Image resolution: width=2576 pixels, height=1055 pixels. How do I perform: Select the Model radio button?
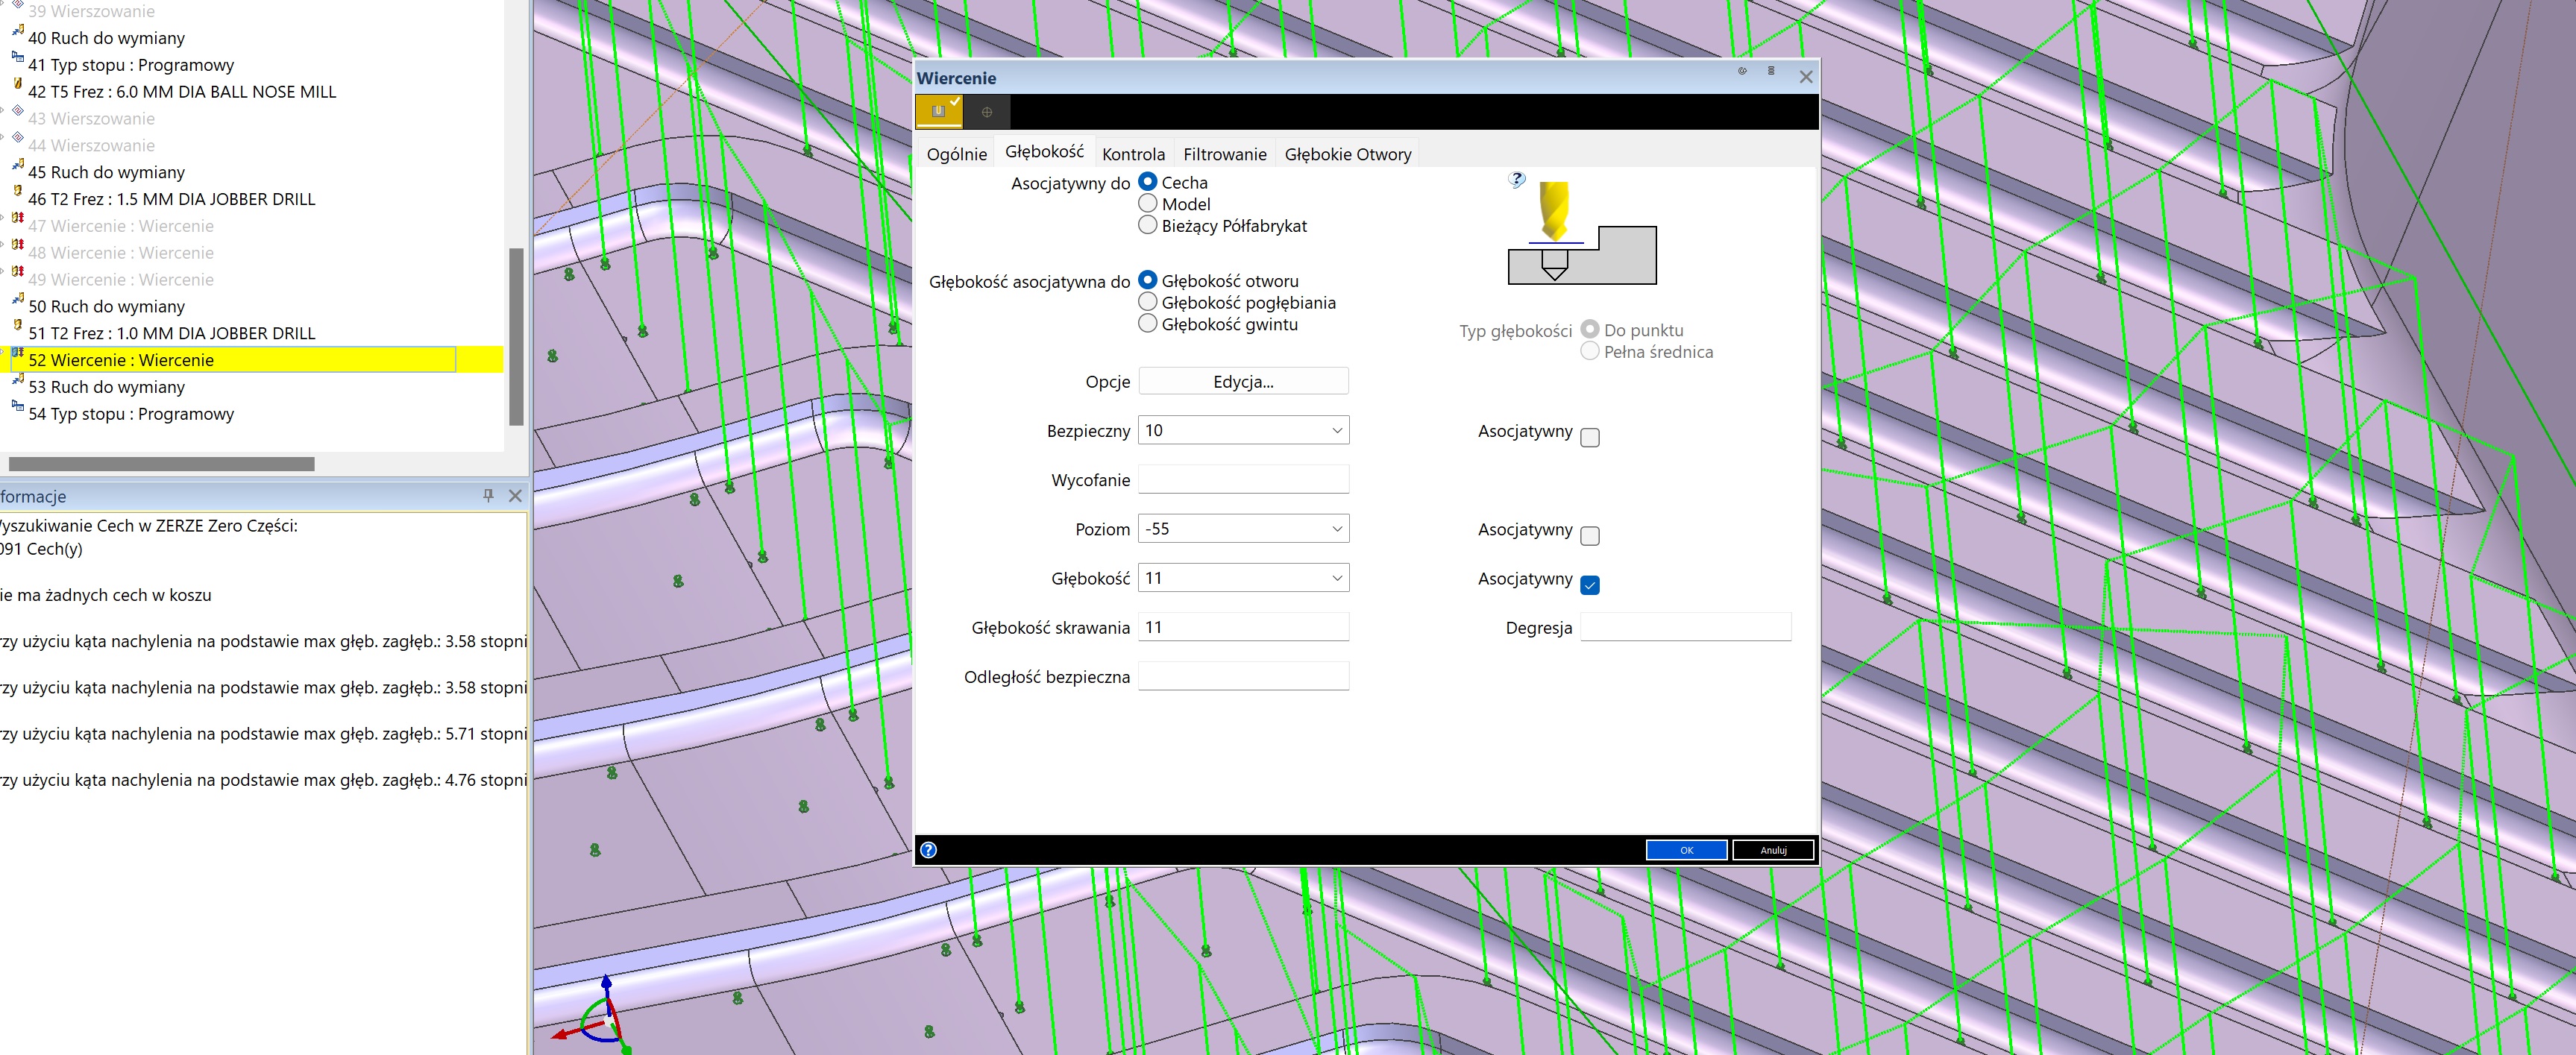coord(1148,203)
